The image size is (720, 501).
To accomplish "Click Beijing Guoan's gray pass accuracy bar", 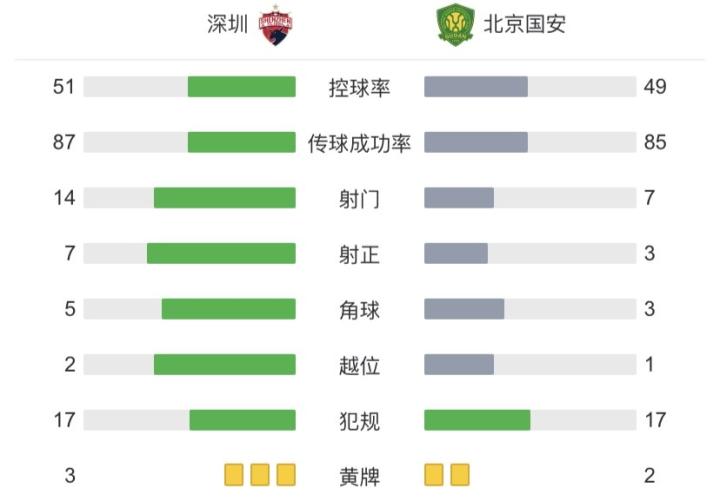I will pyautogui.click(x=476, y=143).
